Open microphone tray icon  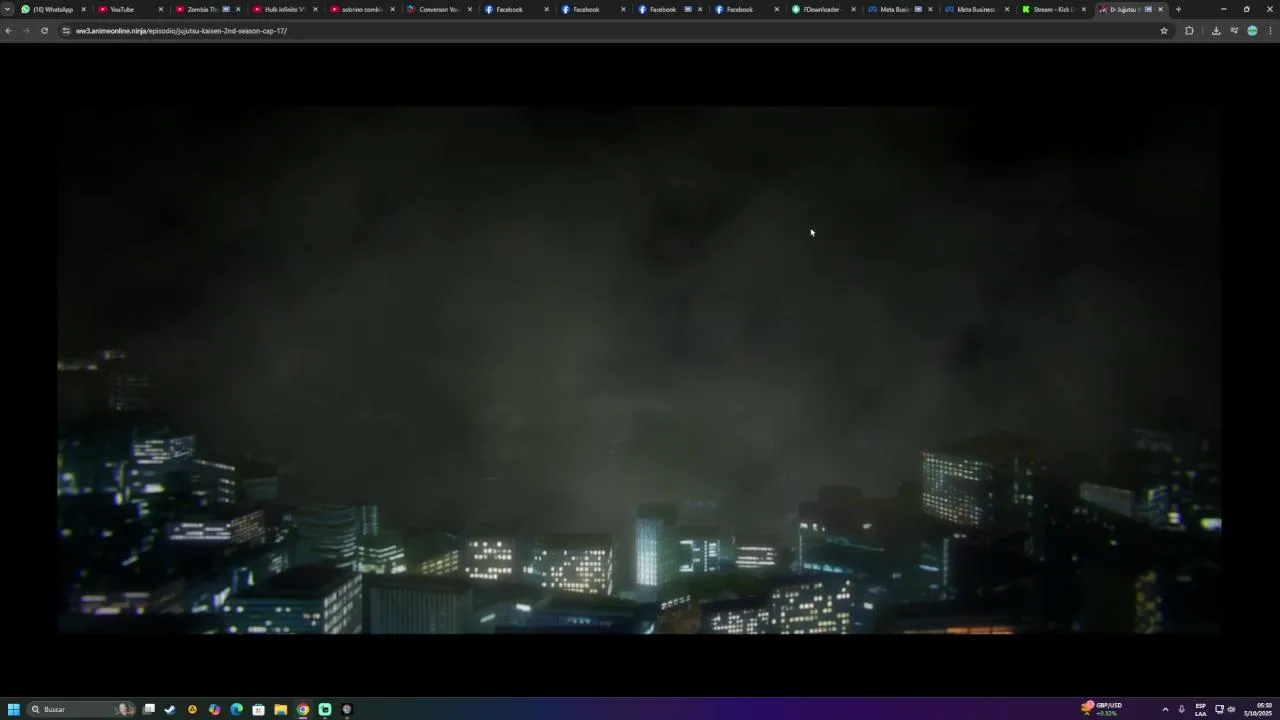tap(1182, 709)
